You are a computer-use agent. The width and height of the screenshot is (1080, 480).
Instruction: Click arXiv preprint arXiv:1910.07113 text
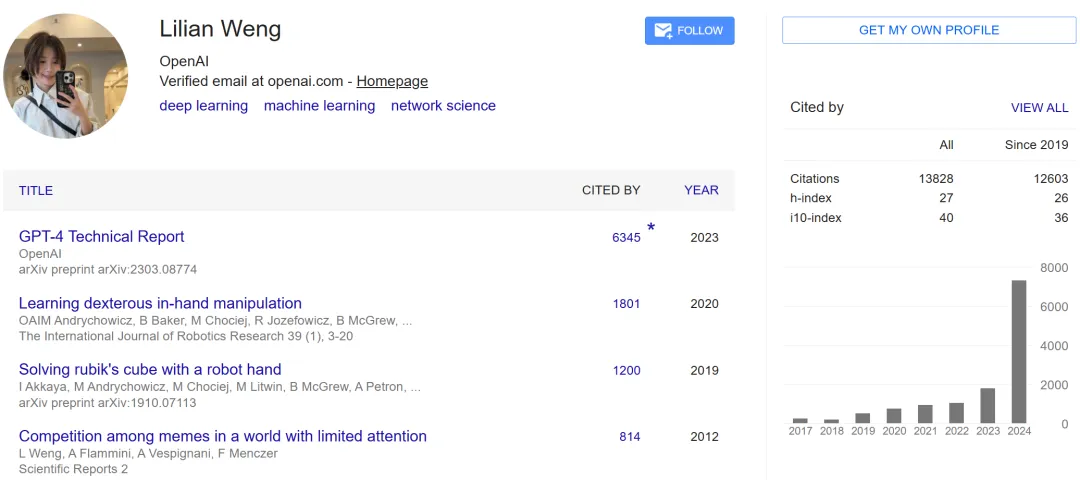pos(107,403)
